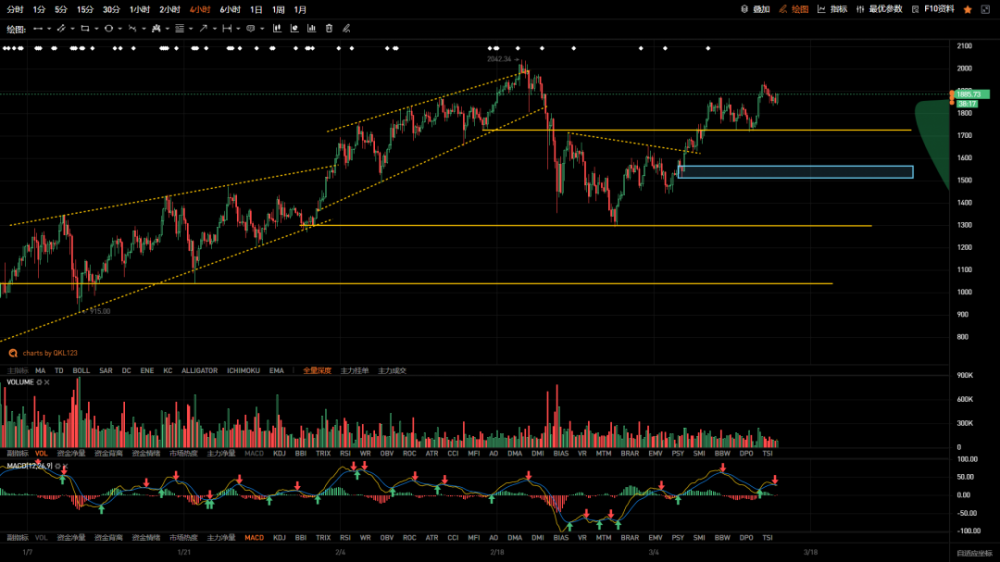Switch to the 1日 timeframe
This screenshot has height=562, width=1000.
pyautogui.click(x=256, y=9)
